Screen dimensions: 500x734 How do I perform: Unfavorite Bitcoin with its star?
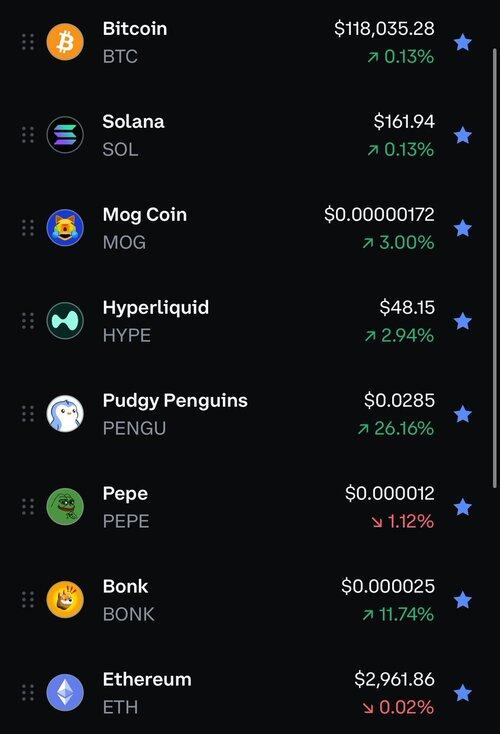click(463, 42)
